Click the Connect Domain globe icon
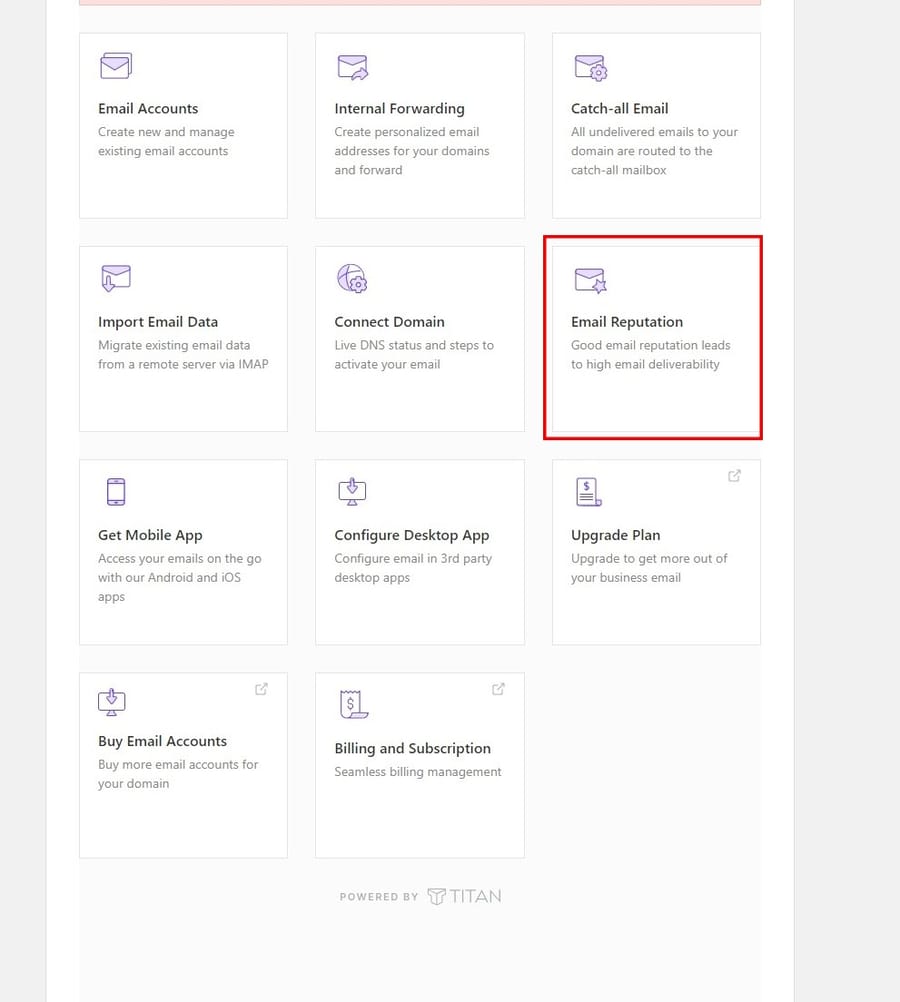Screen dimensions: 900x1002 tap(352, 279)
